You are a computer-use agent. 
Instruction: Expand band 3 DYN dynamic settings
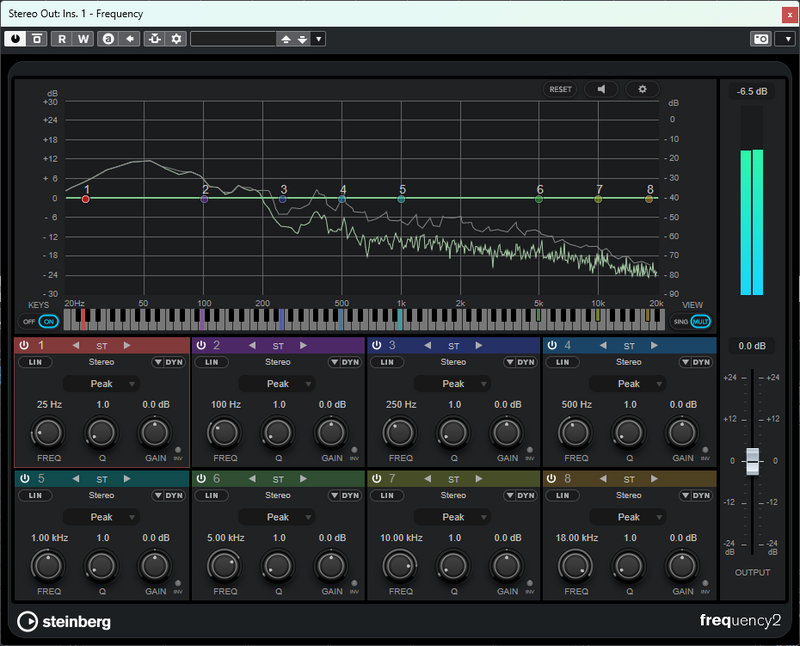510,362
